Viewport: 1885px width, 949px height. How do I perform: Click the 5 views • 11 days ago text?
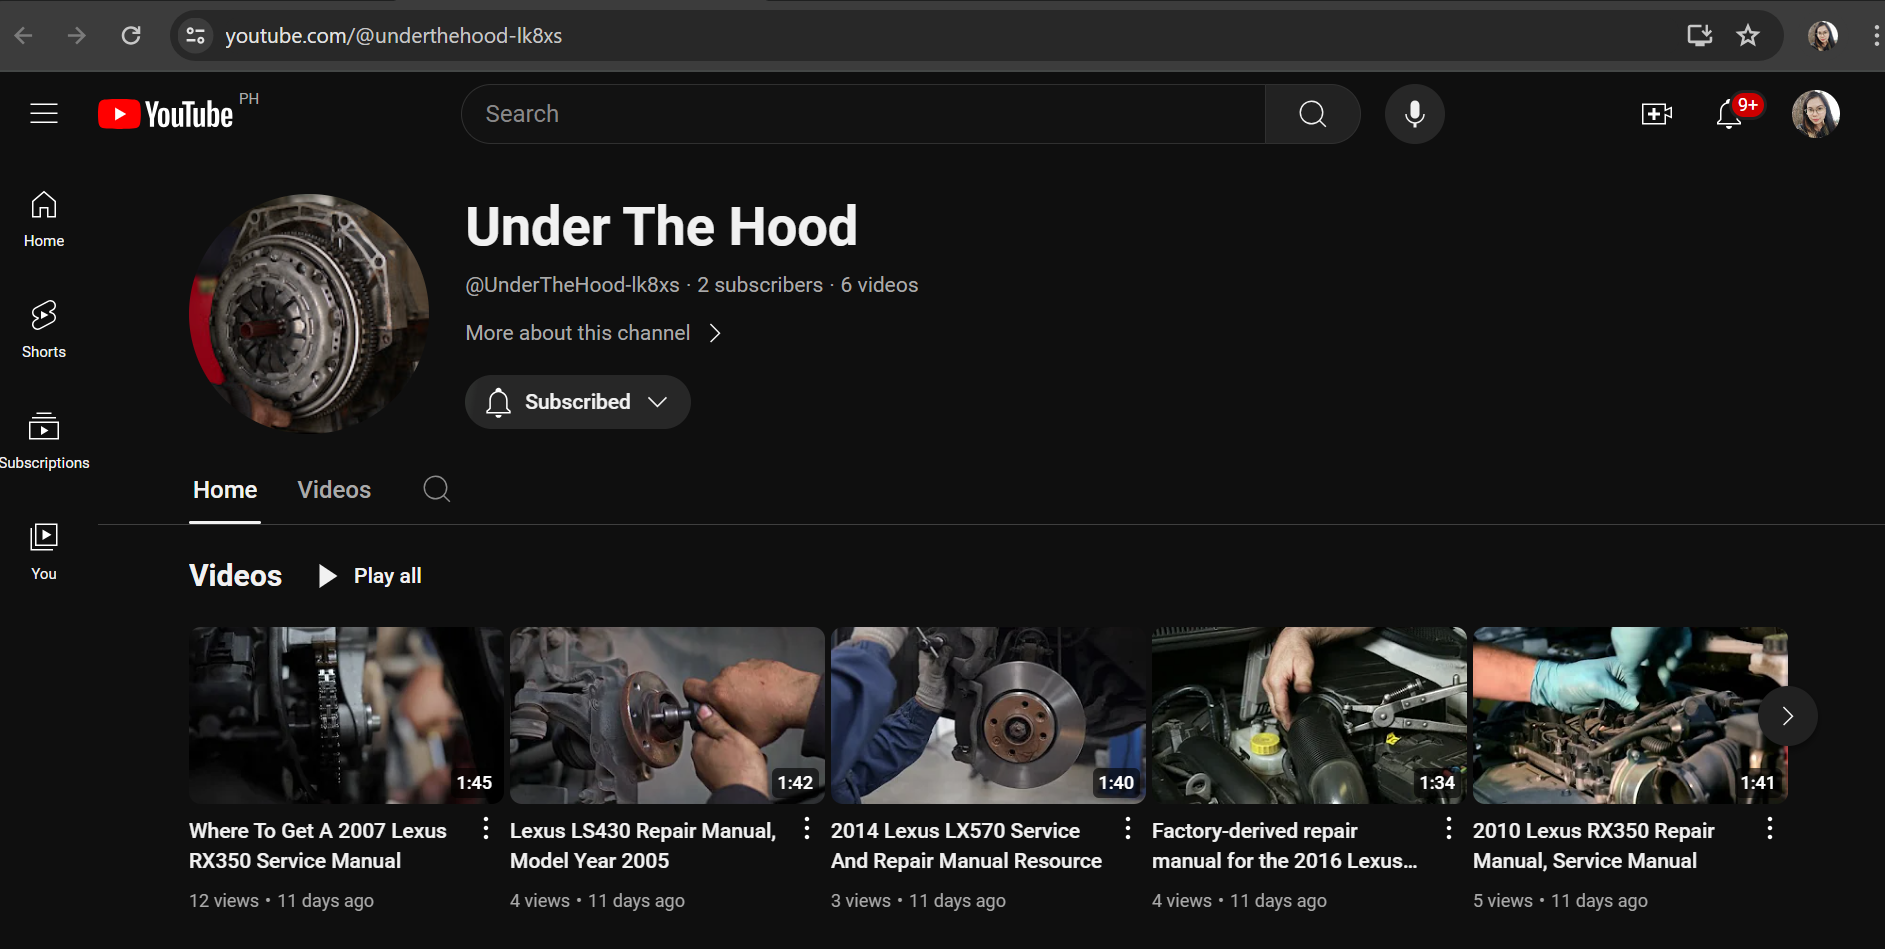(1560, 901)
